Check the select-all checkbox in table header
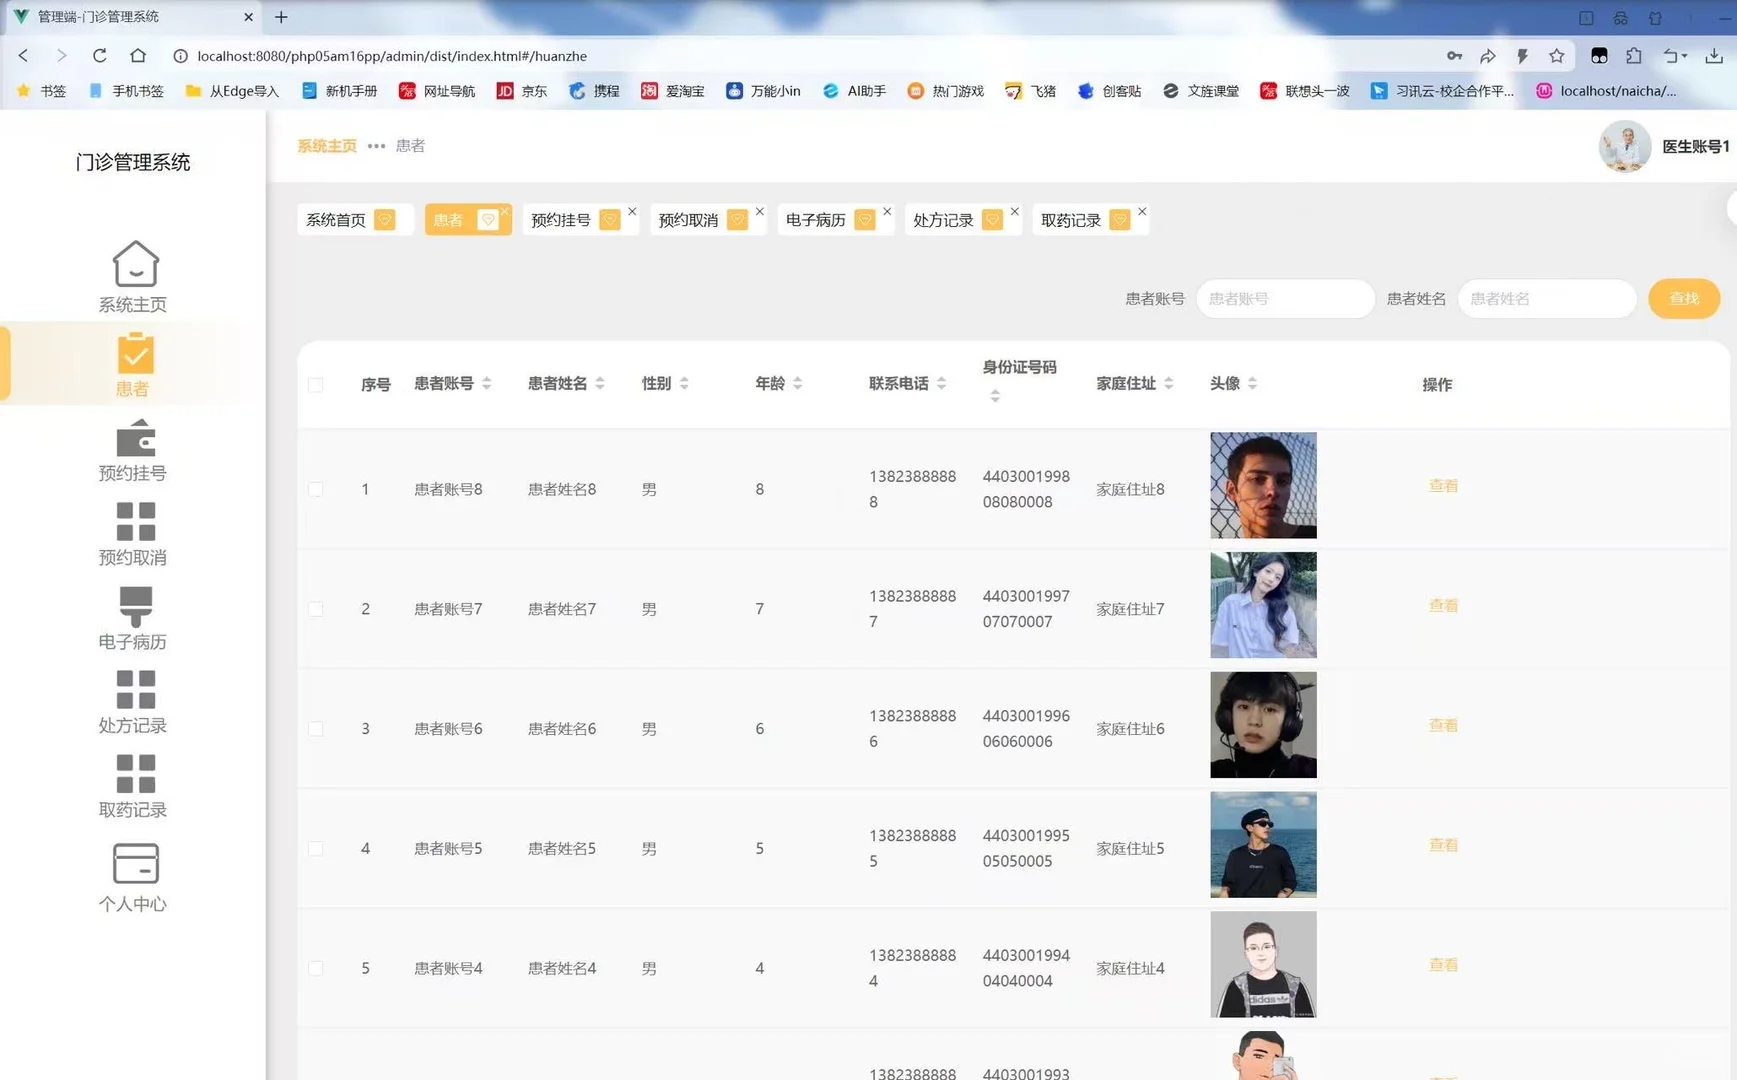The width and height of the screenshot is (1737, 1080). coord(316,384)
